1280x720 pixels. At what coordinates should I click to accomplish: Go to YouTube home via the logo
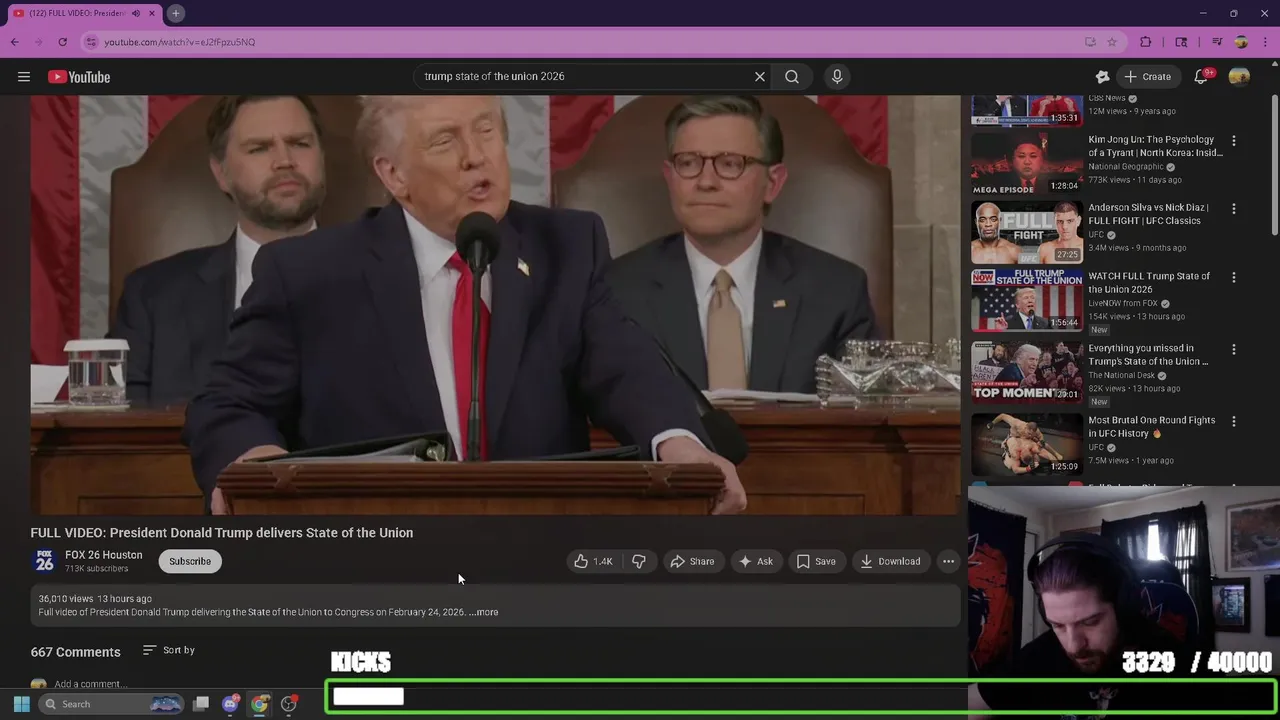(79, 77)
